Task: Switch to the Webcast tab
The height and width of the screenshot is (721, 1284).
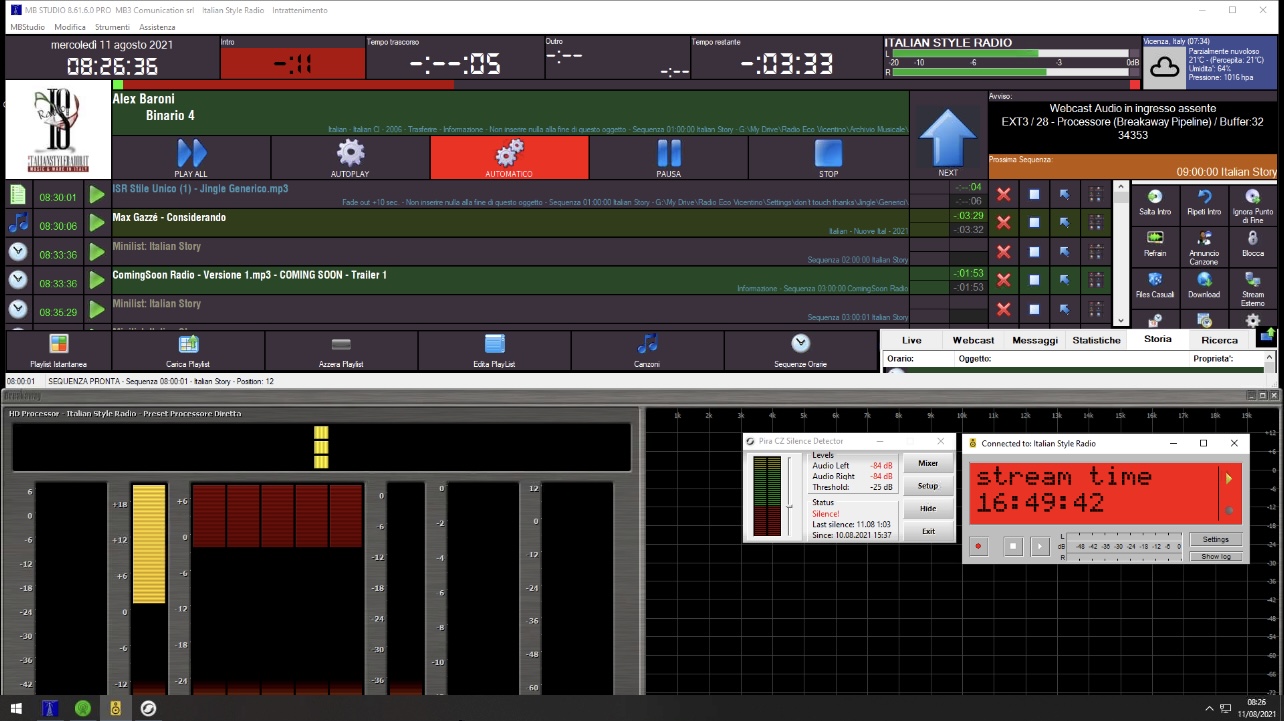Action: click(x=973, y=340)
